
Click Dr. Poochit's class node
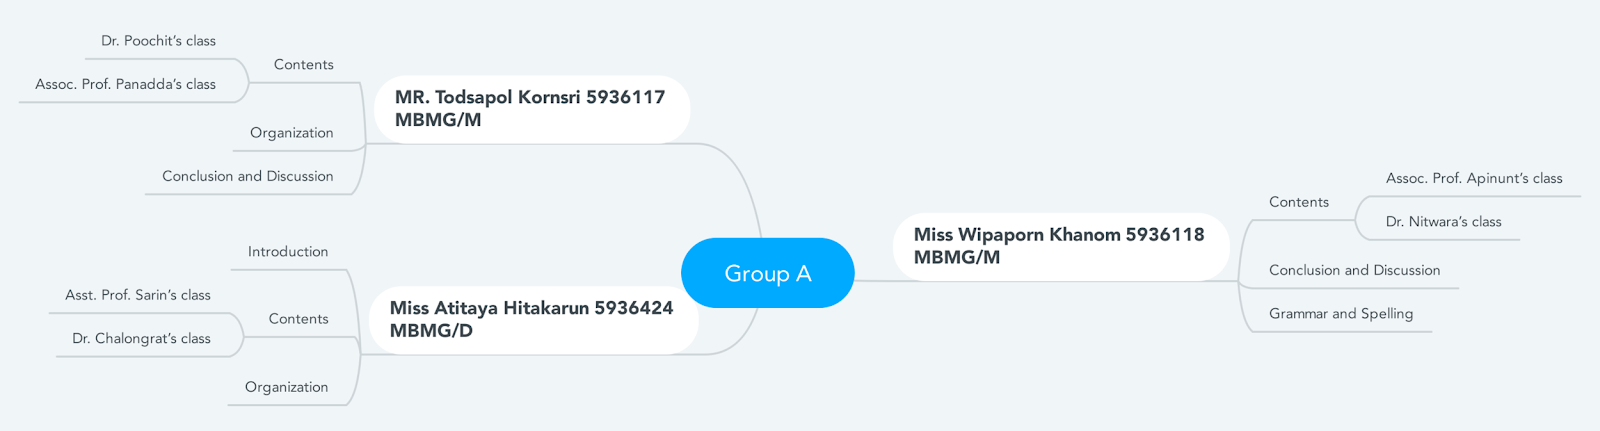pos(158,41)
